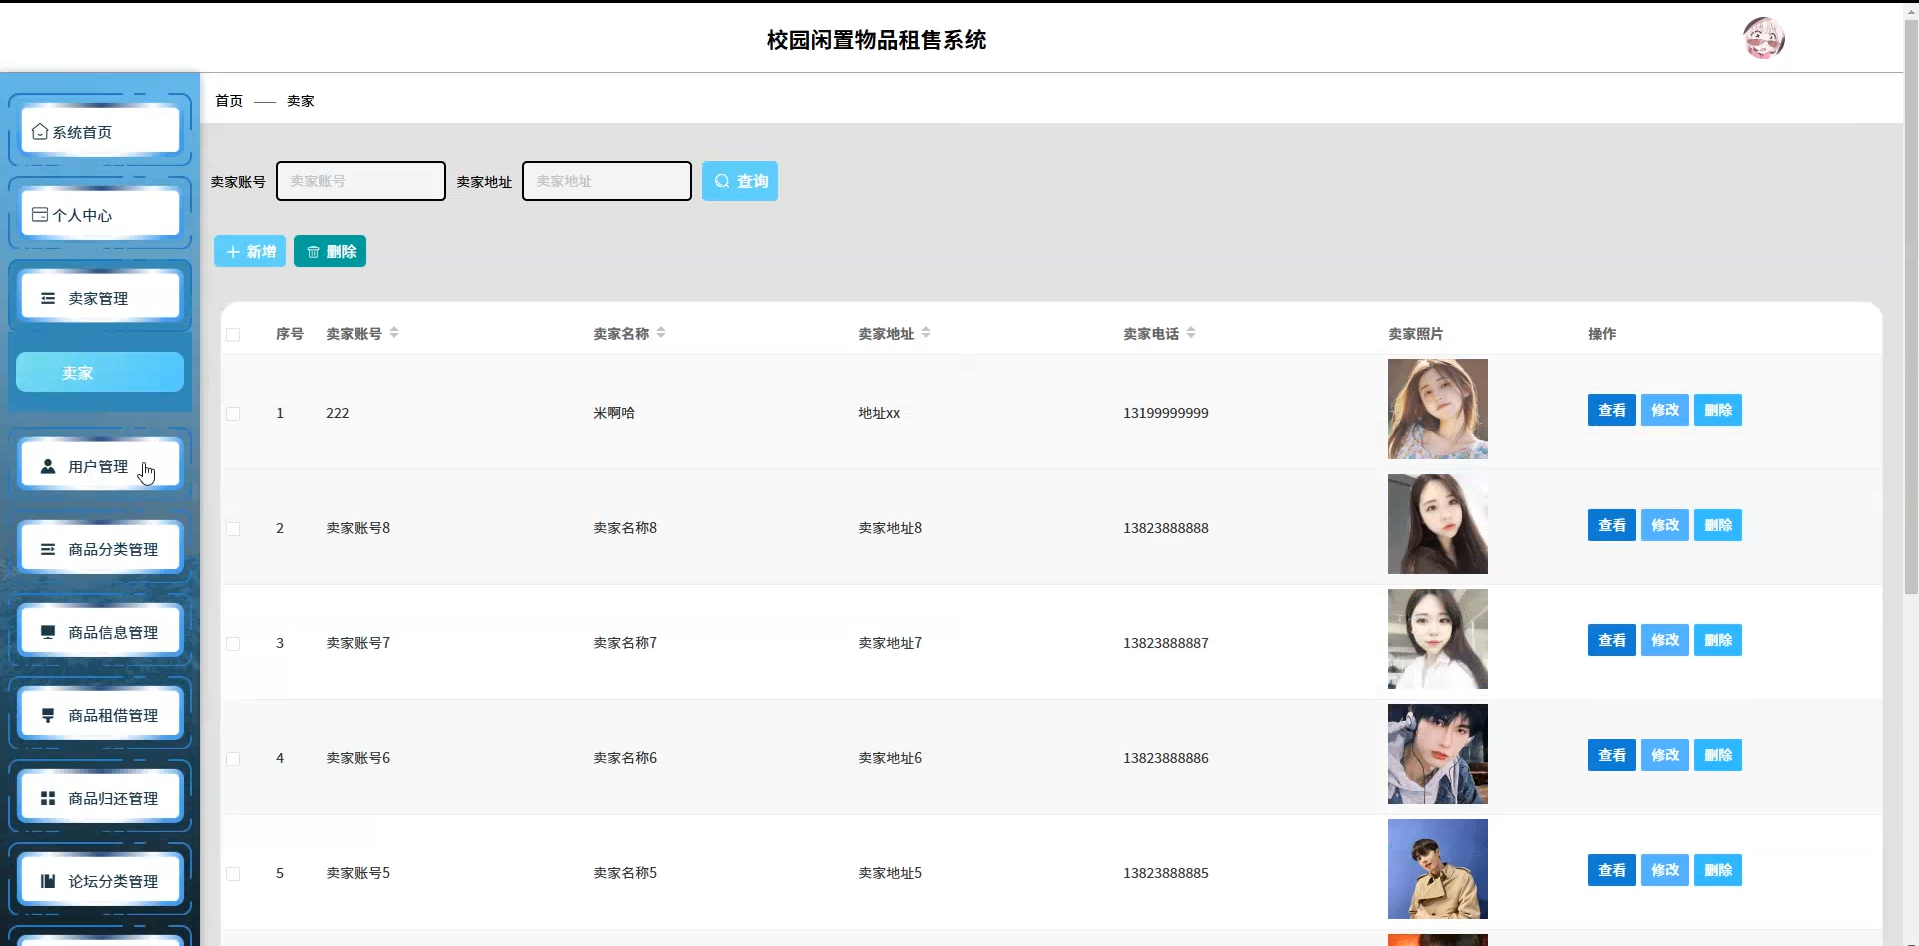Click the 查询 search button
Viewport: 1919px width, 946px height.
740,181
